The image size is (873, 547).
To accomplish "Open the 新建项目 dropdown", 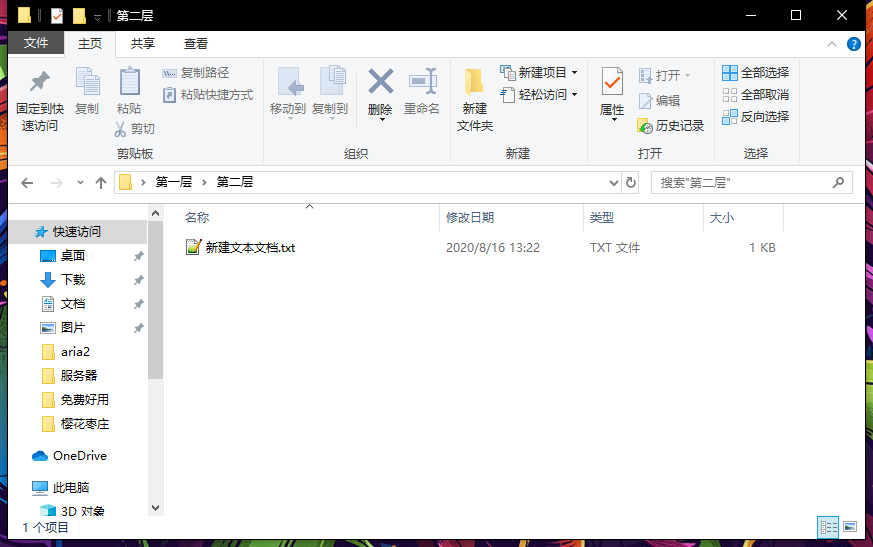I will coord(539,72).
